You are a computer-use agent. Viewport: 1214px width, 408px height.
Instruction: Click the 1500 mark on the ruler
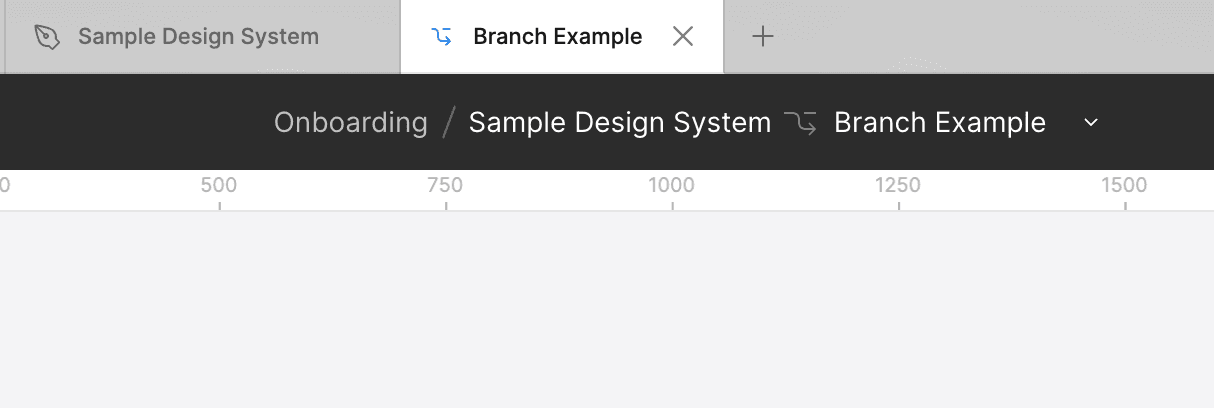pyautogui.click(x=1125, y=185)
